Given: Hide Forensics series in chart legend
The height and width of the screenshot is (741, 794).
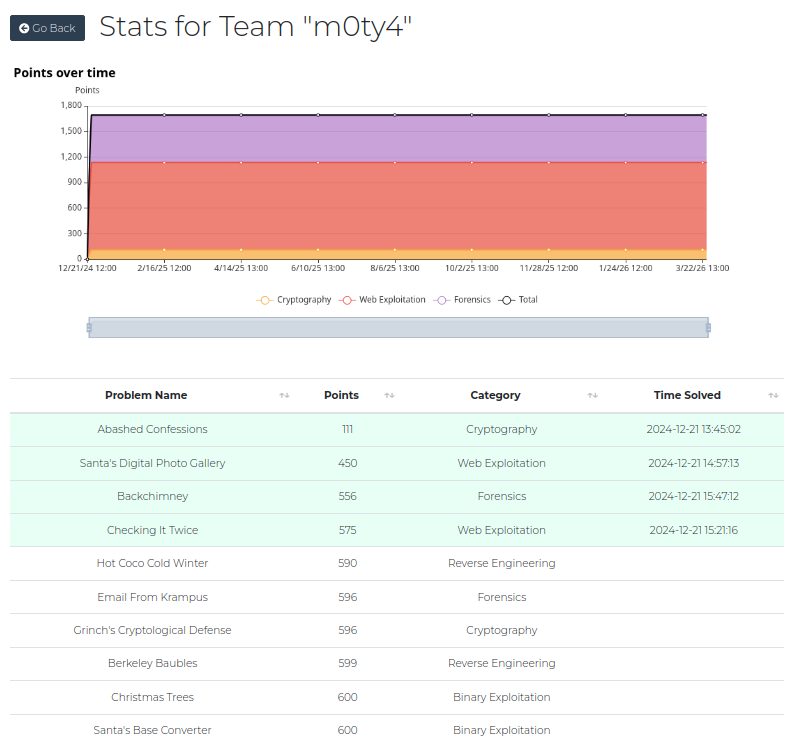Looking at the screenshot, I should 462,300.
